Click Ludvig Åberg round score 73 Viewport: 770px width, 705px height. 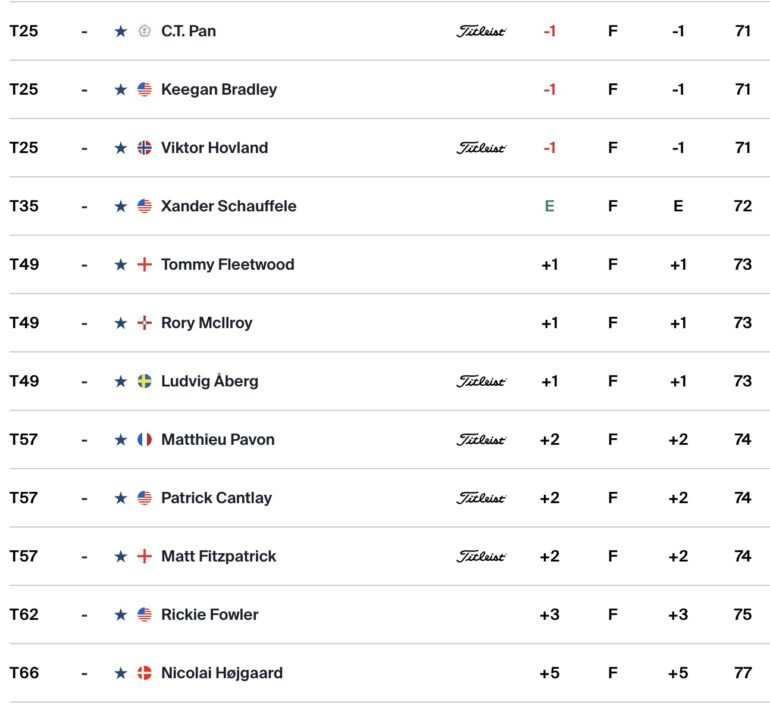point(742,381)
